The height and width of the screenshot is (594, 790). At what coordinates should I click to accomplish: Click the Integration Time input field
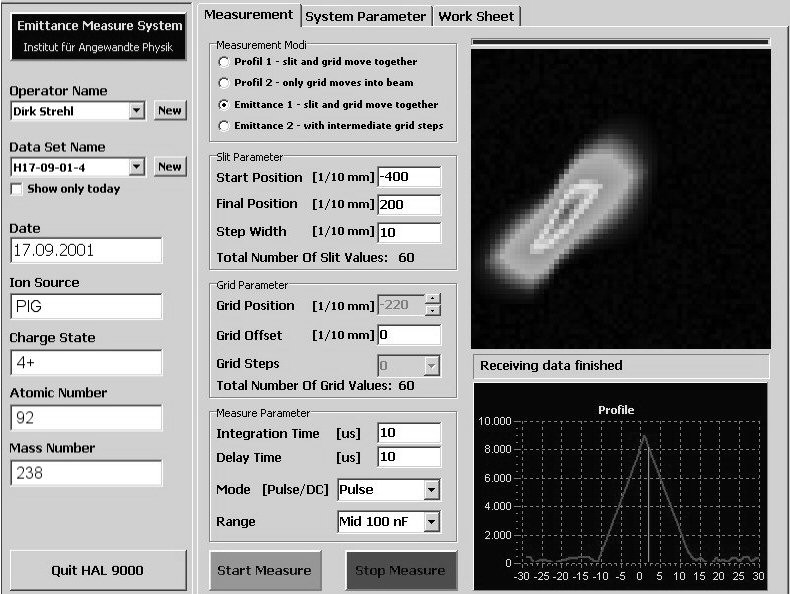(409, 433)
